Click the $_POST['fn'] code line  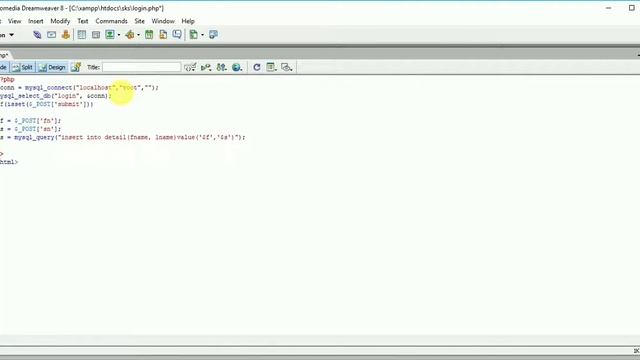(x=31, y=121)
